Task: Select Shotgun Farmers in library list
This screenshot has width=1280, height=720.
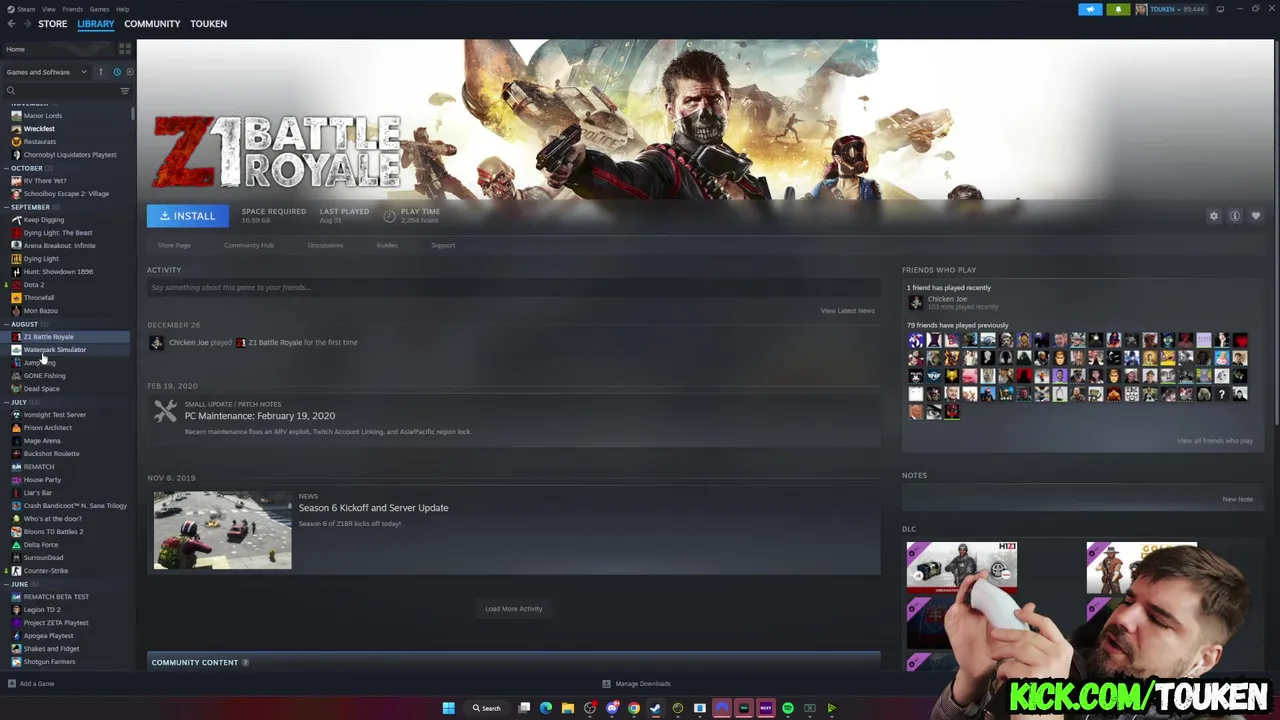Action: pyautogui.click(x=49, y=662)
